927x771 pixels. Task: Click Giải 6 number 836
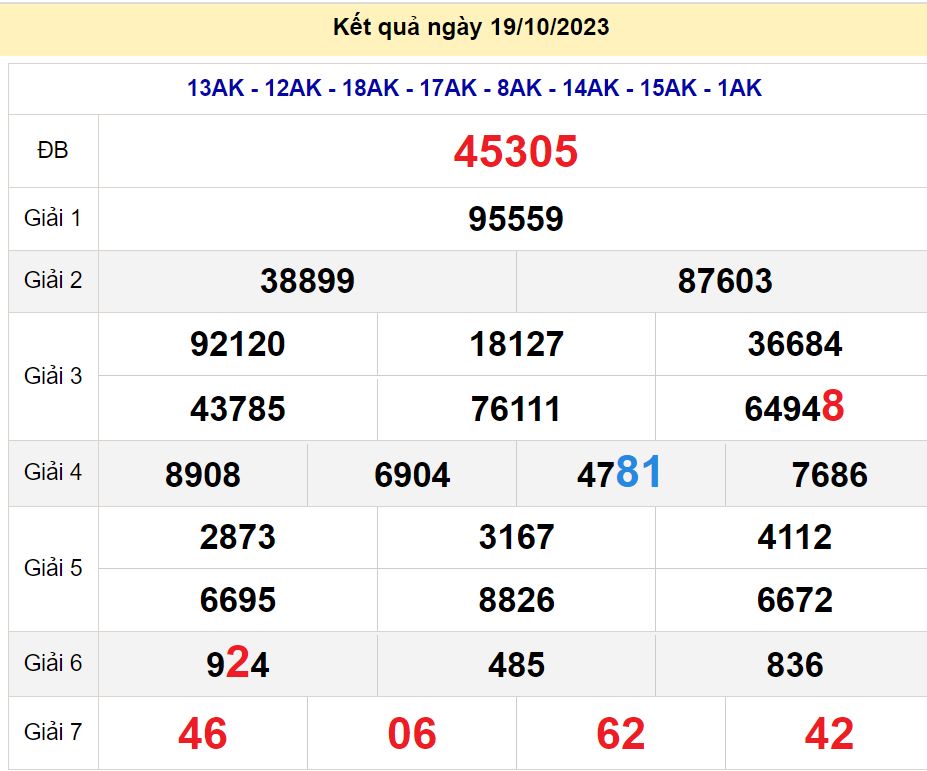pyautogui.click(x=794, y=665)
